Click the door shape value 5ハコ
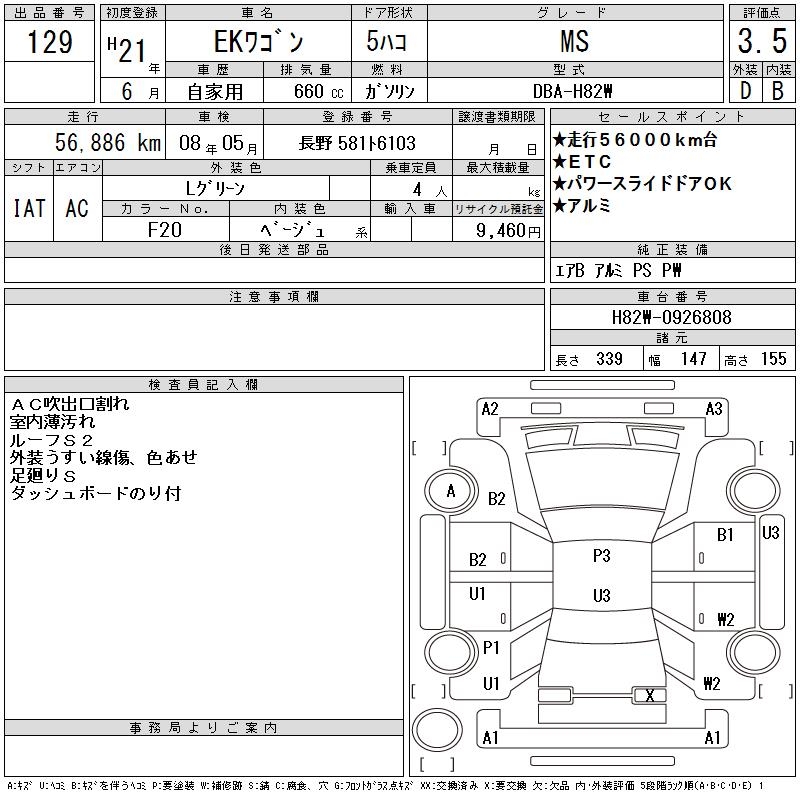800x800 pixels. (386, 41)
